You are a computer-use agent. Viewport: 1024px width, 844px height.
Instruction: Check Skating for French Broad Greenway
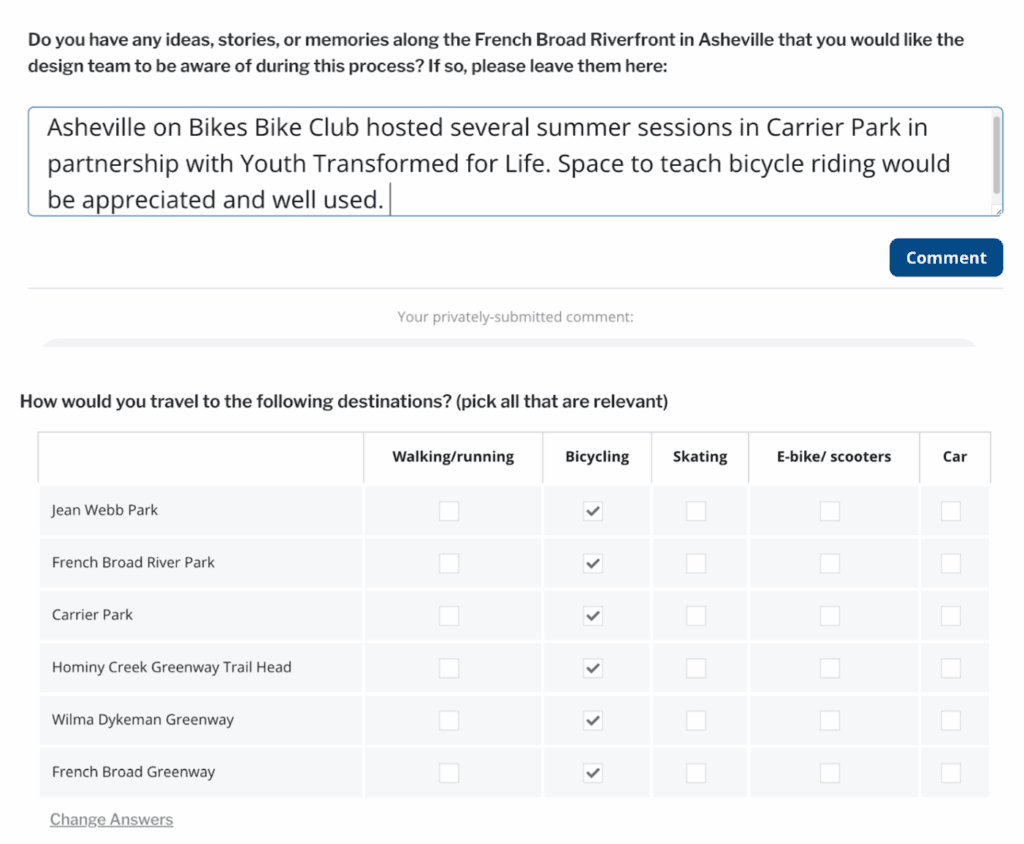696,773
